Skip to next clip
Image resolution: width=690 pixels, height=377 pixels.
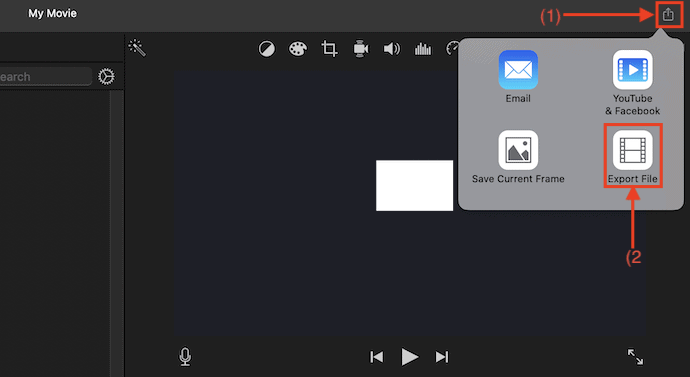click(x=442, y=357)
